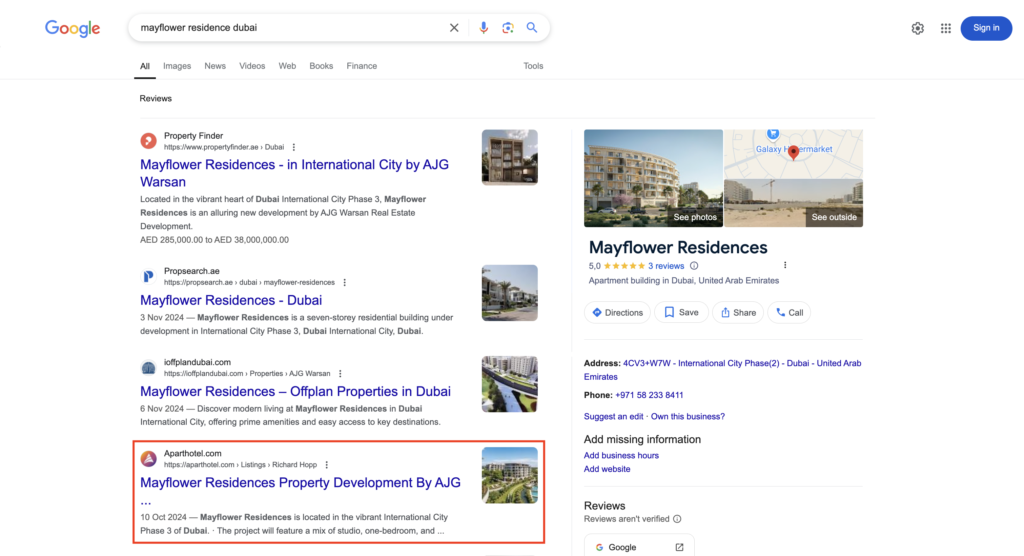Switch to Videos tab
The height and width of the screenshot is (556, 1024).
252,66
